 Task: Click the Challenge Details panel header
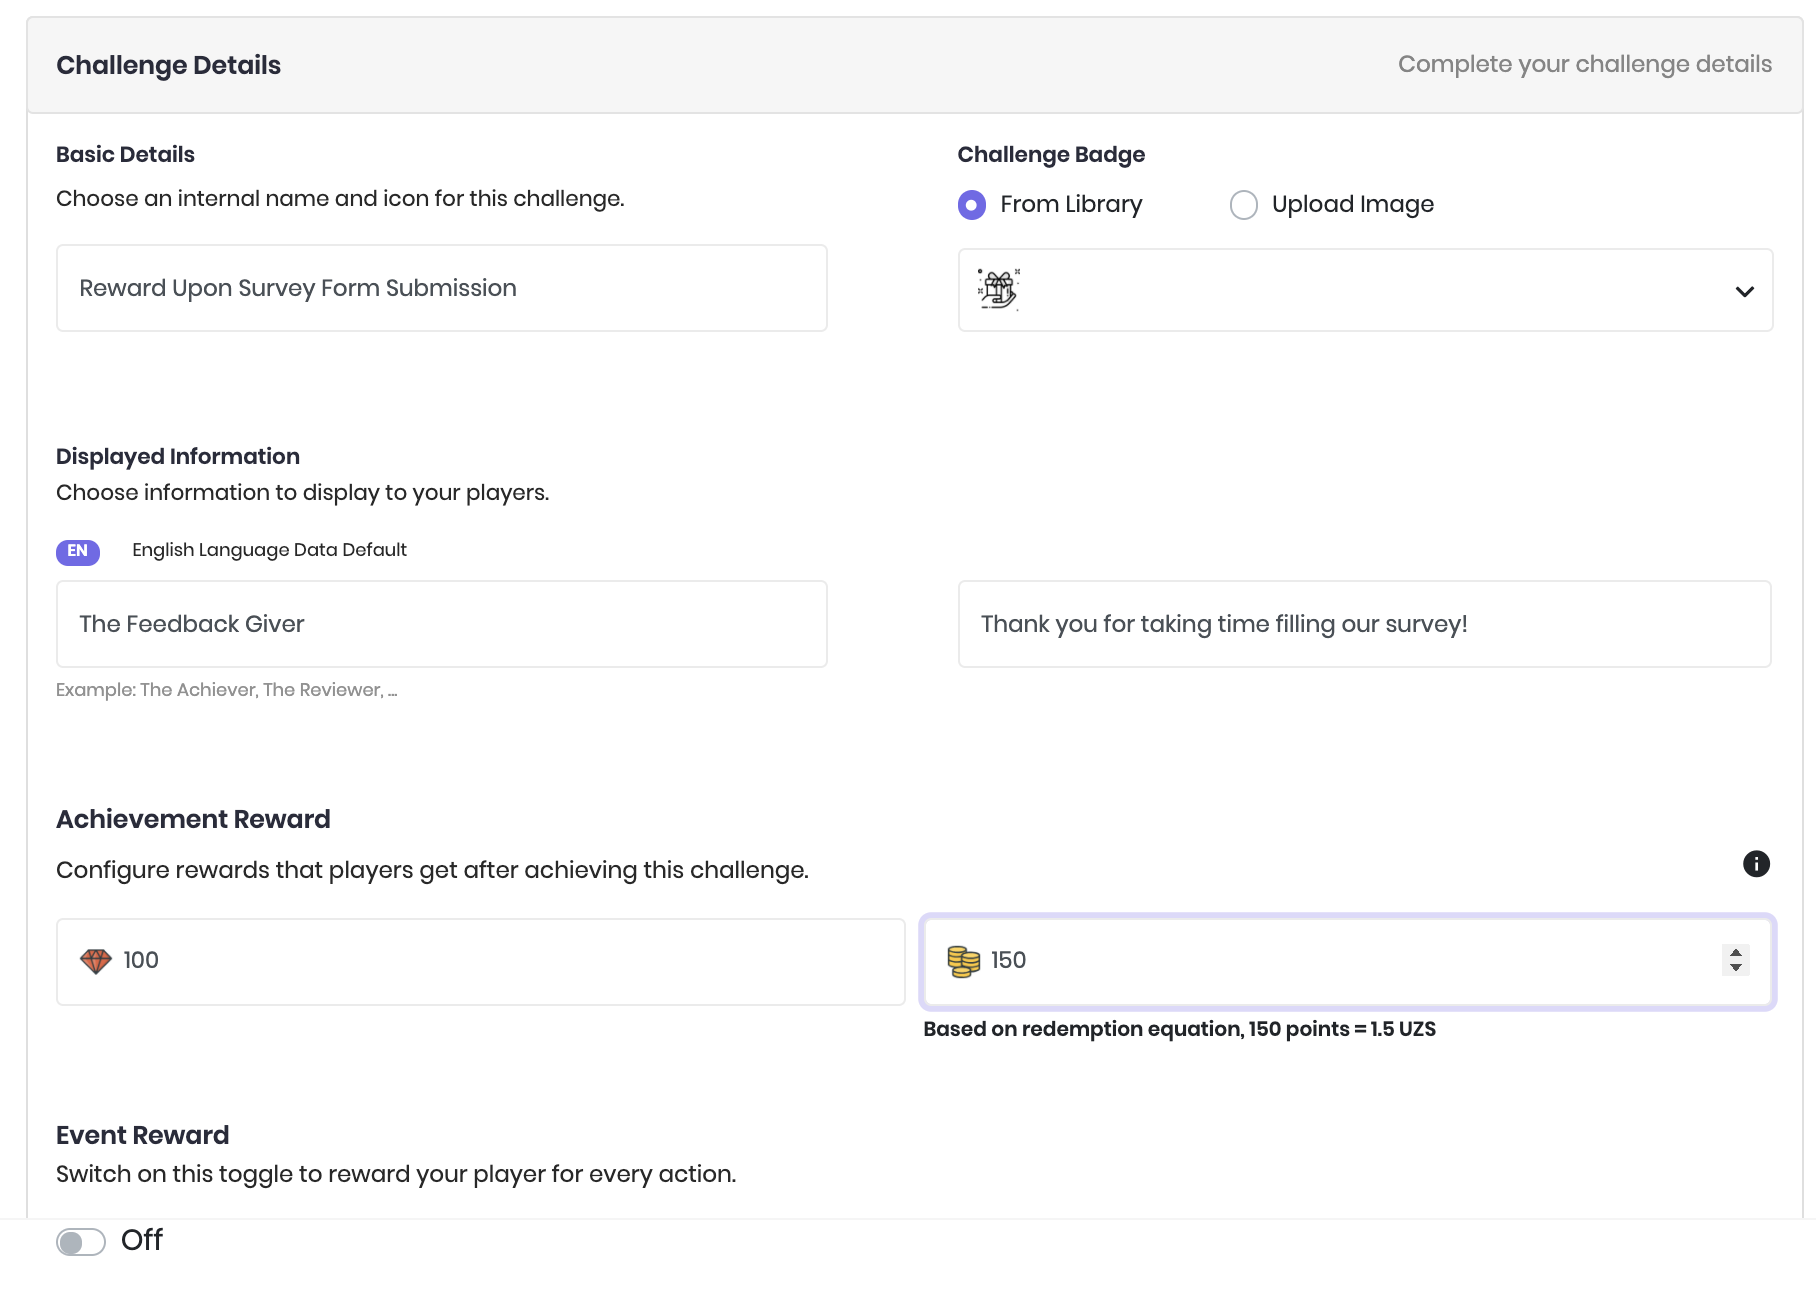click(168, 65)
